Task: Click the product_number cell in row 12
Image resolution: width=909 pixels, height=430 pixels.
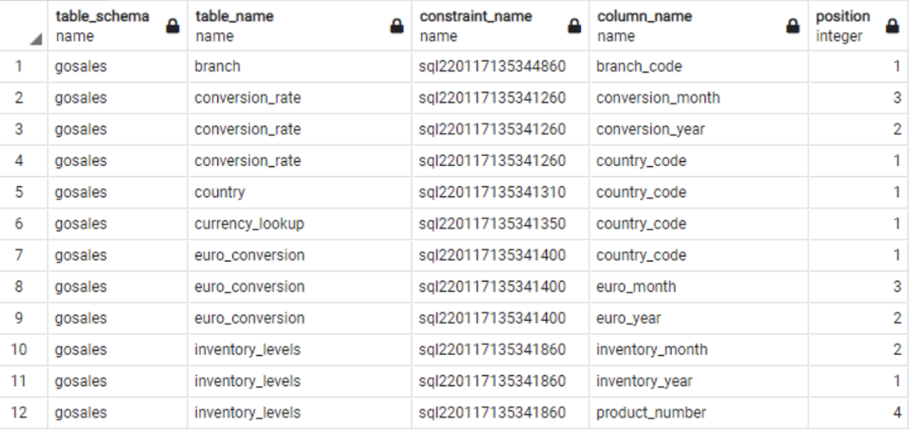Action: tap(699, 413)
